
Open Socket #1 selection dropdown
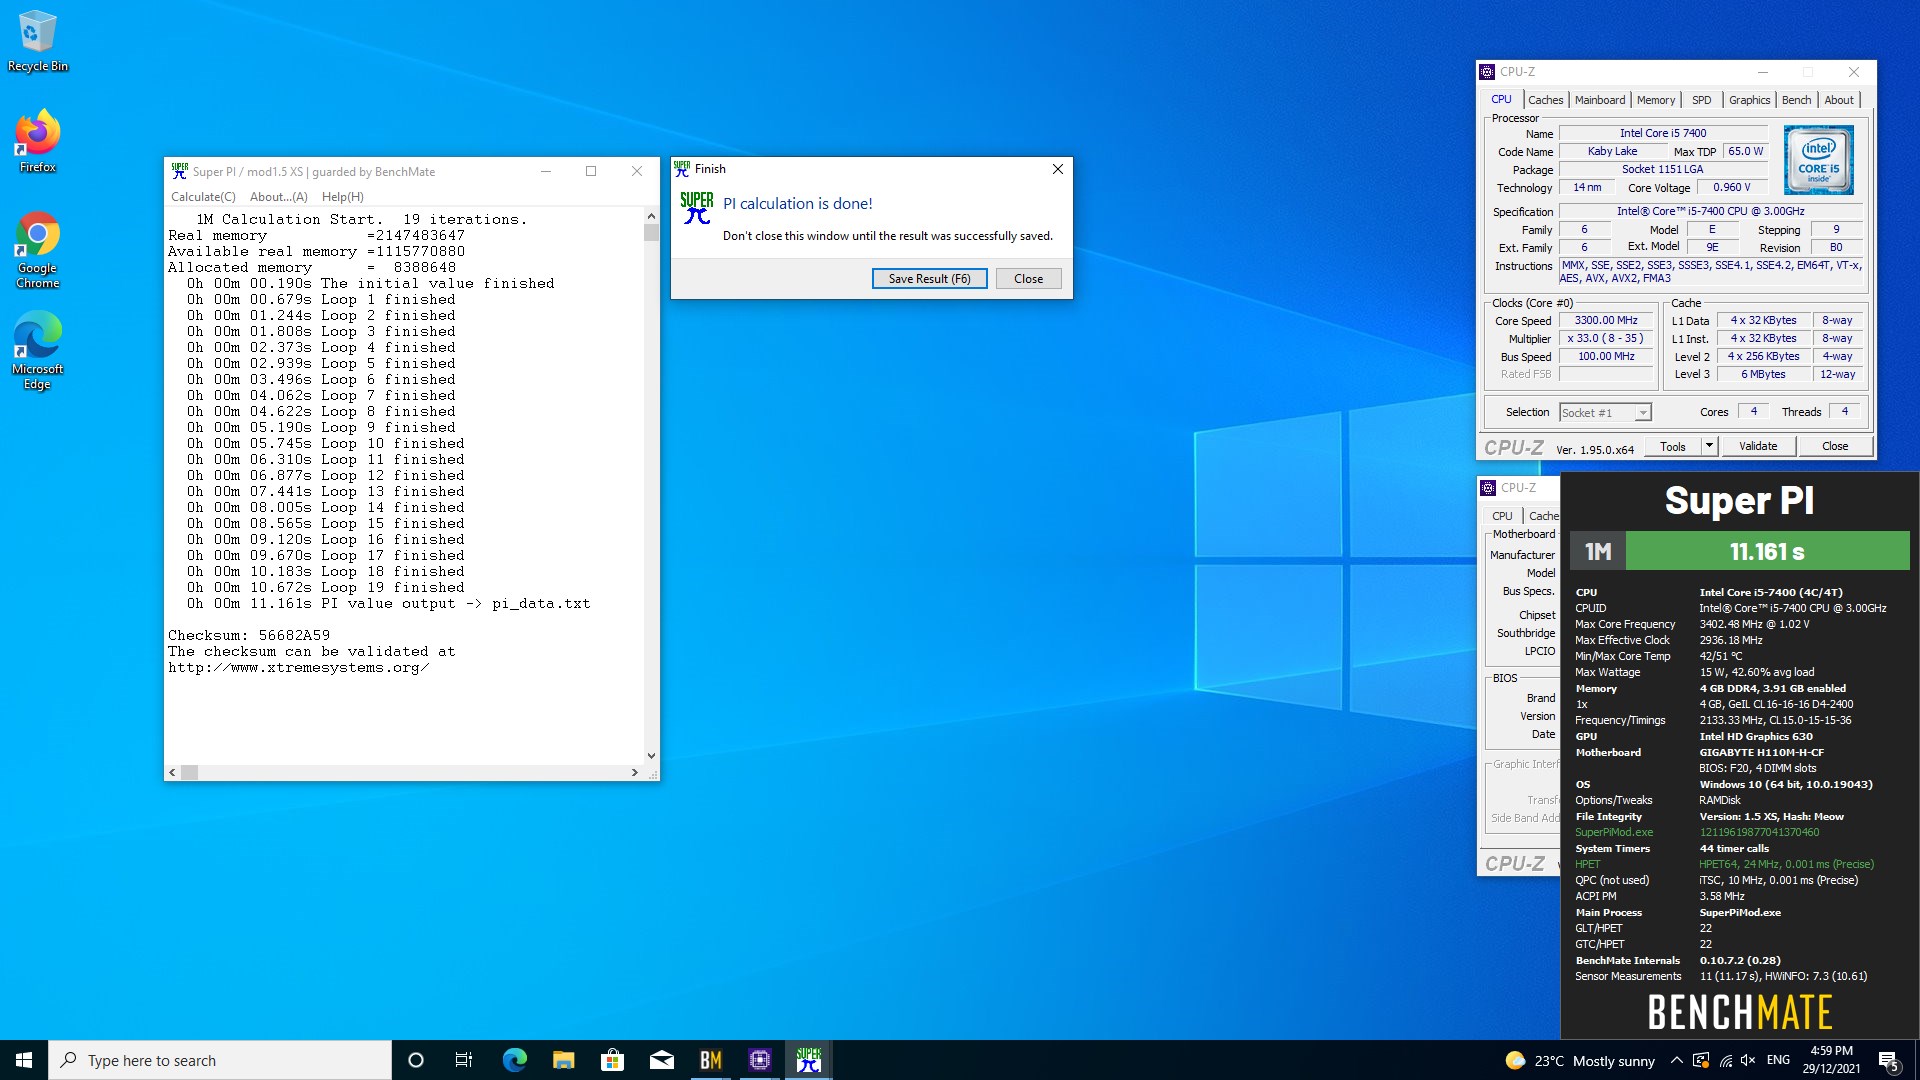tap(1605, 412)
